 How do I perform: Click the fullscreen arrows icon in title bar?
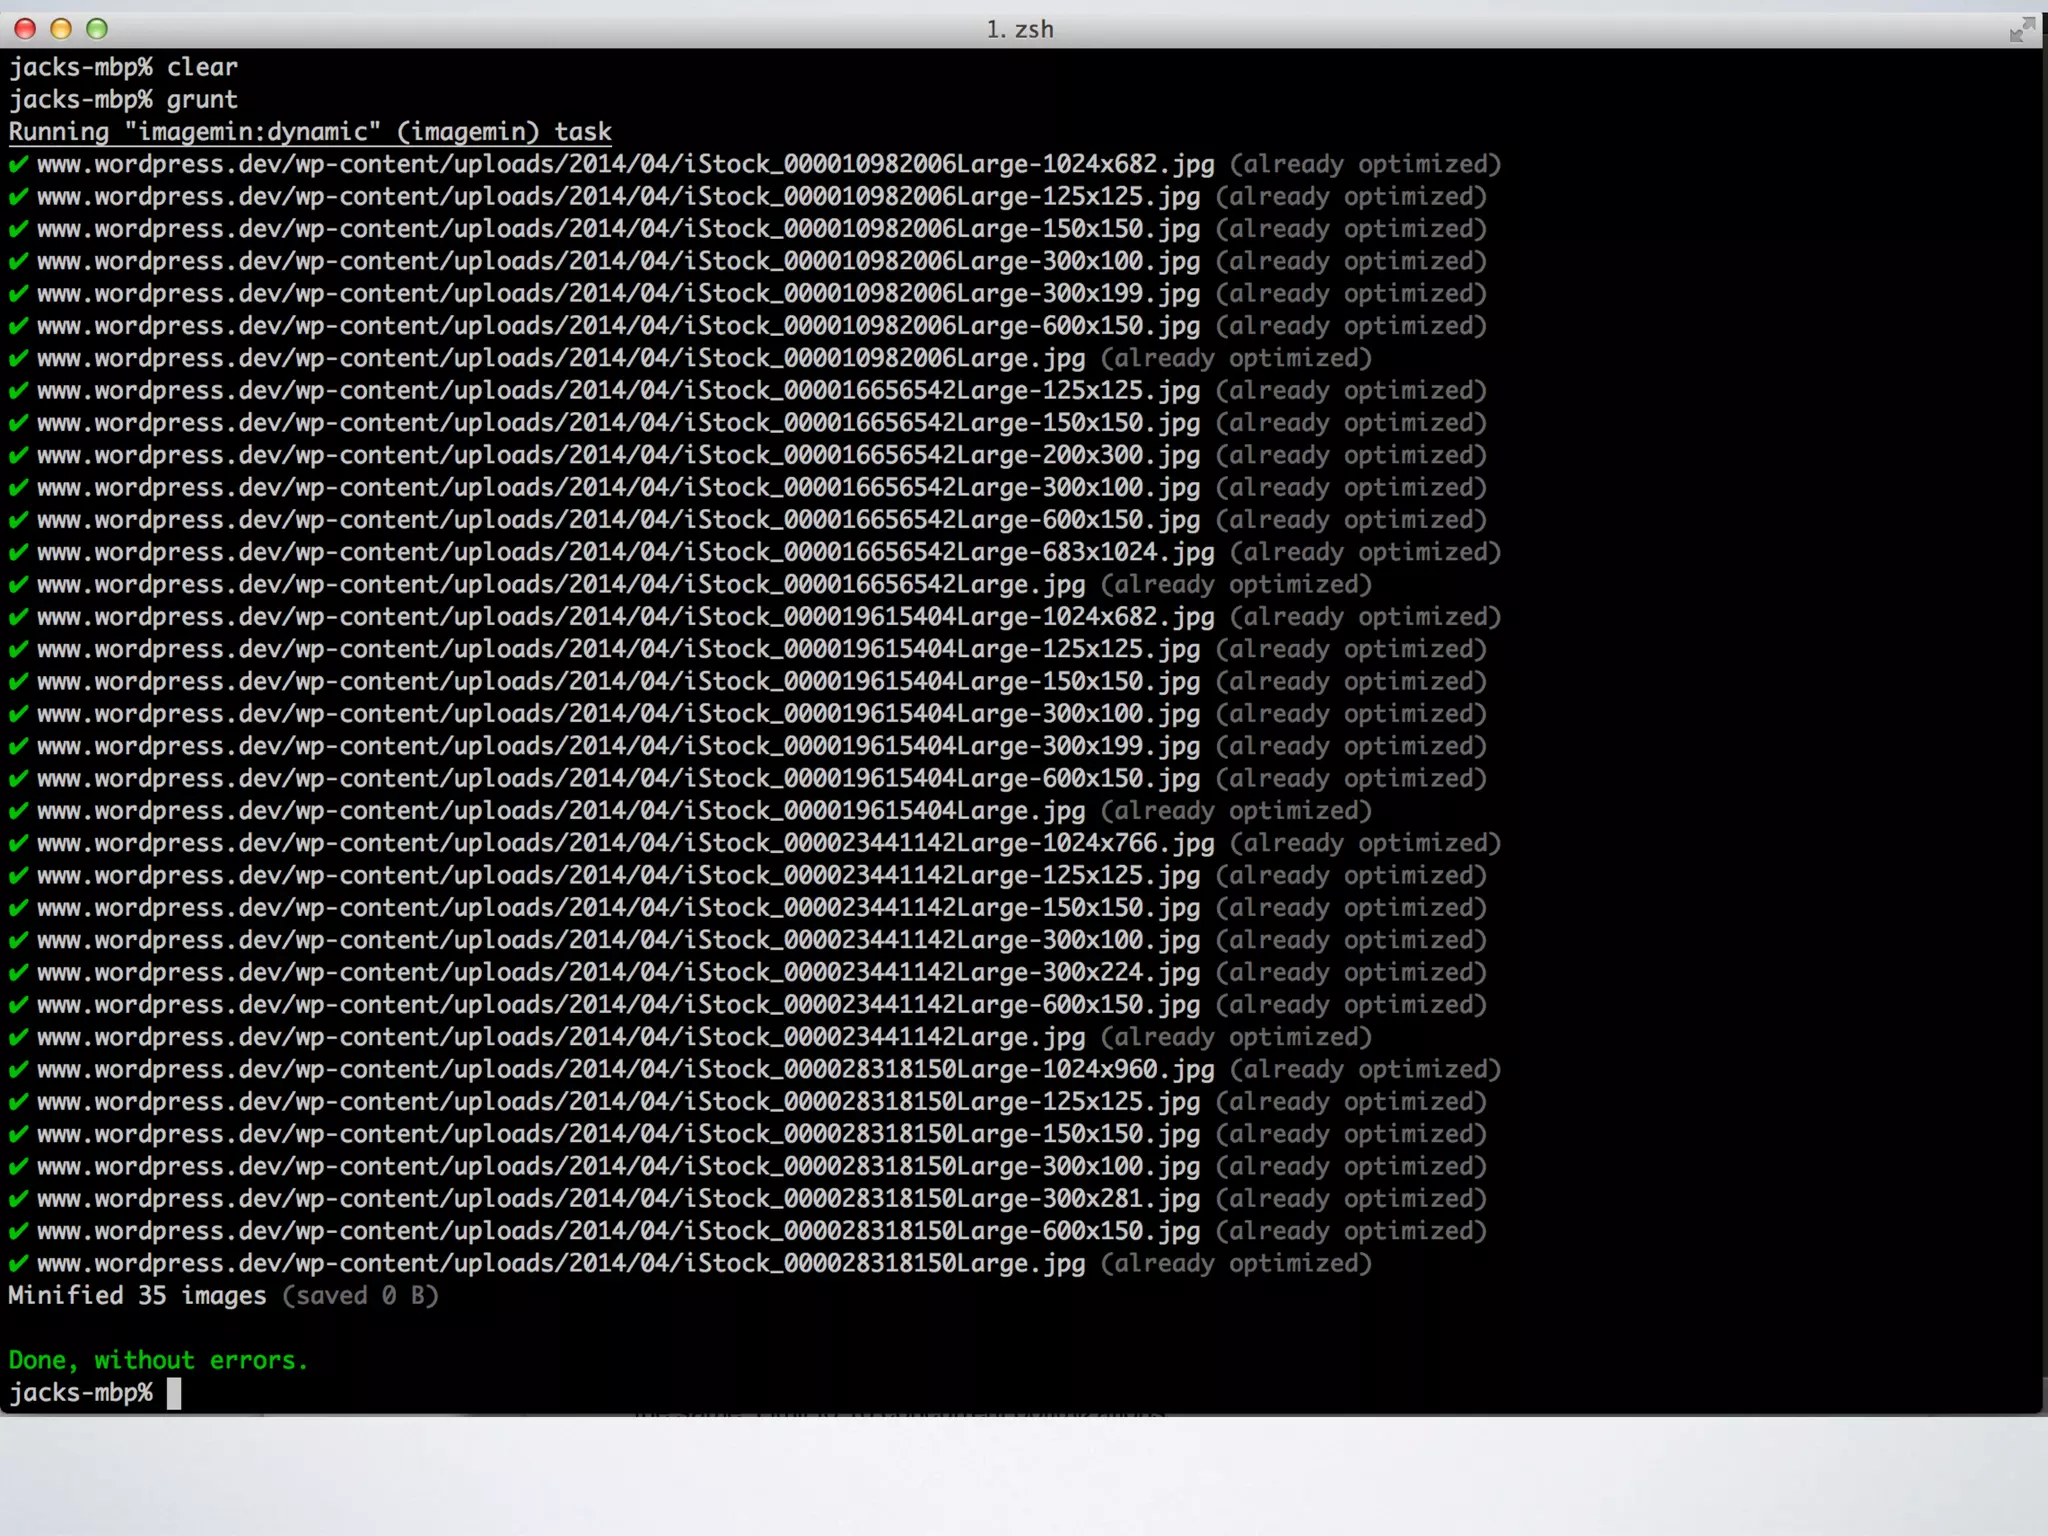(2021, 29)
